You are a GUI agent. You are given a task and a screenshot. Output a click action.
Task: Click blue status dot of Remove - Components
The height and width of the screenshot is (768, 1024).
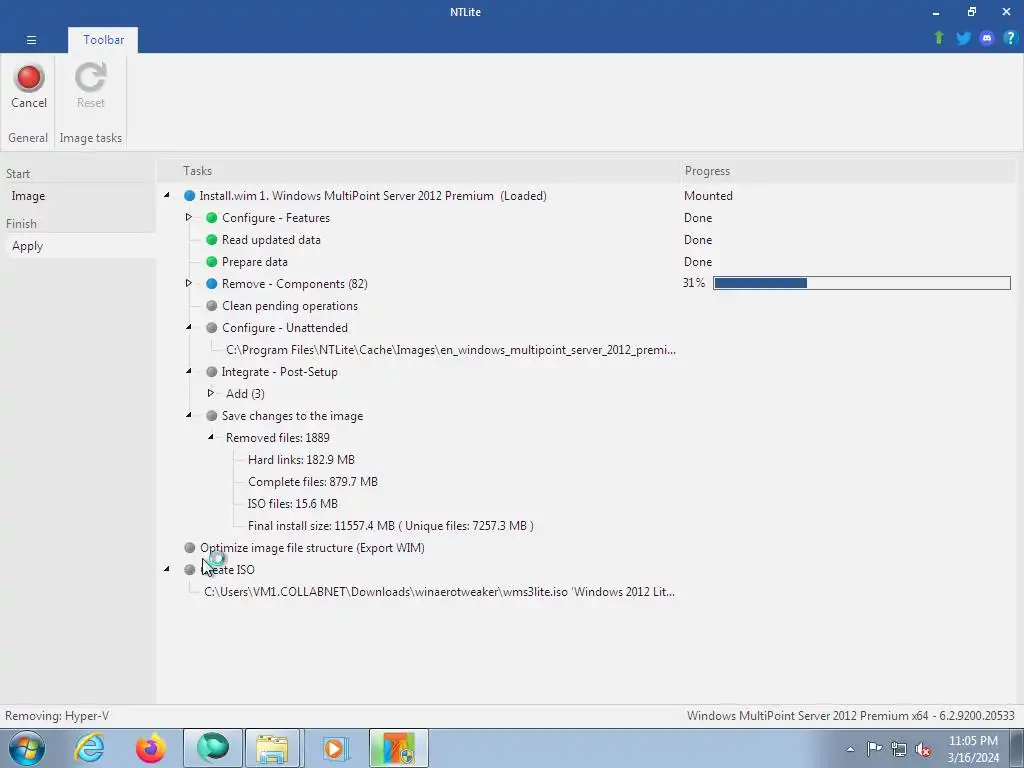[212, 284]
